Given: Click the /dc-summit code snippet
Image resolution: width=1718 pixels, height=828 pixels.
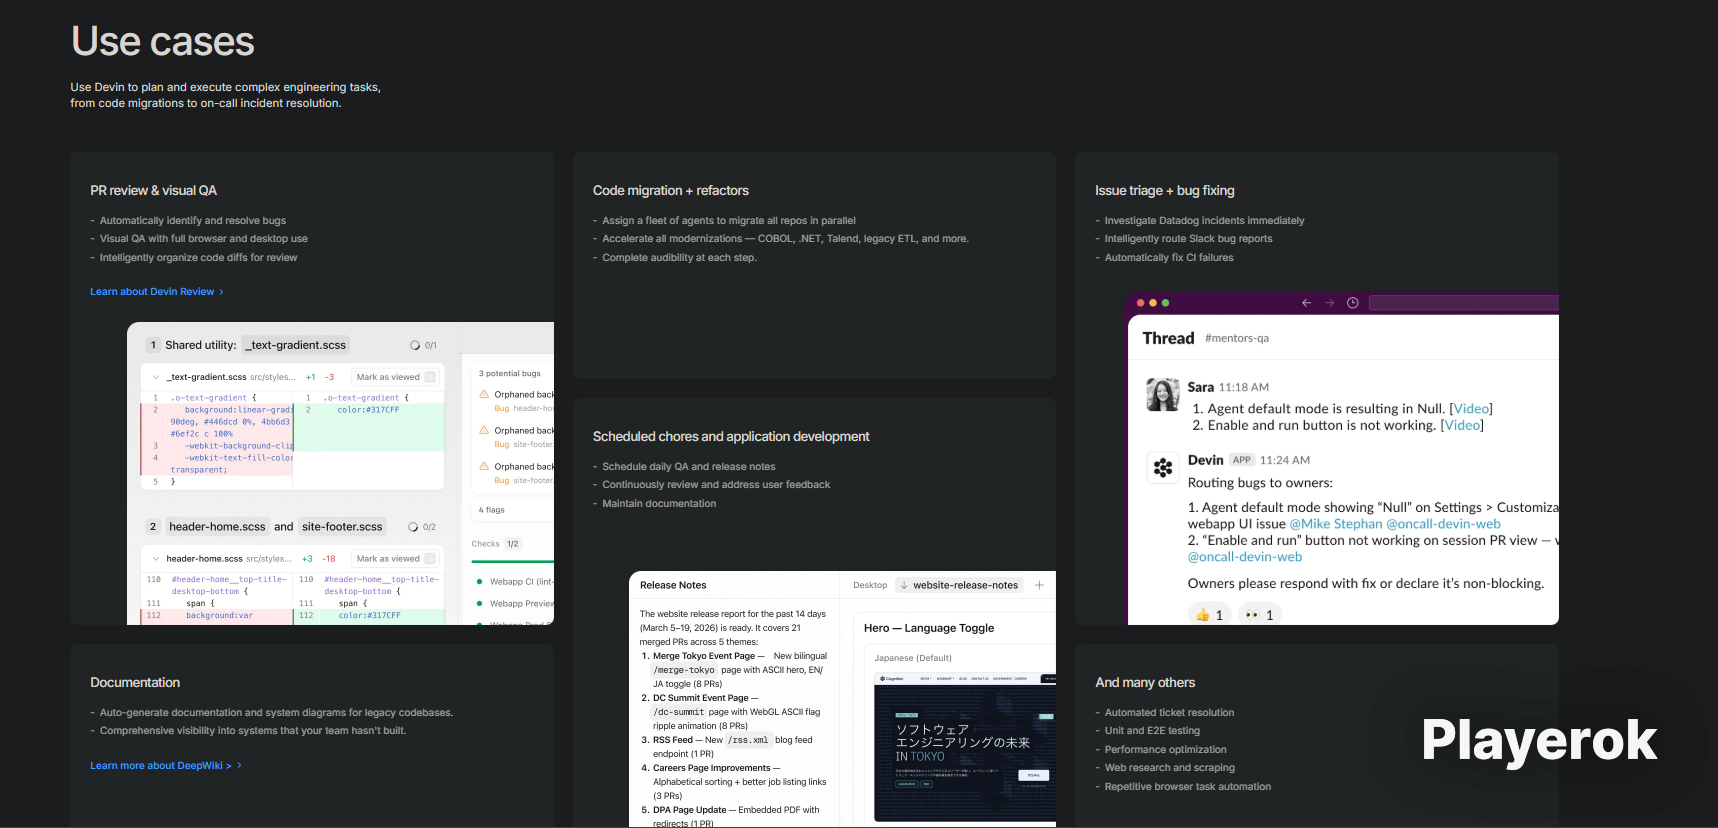Looking at the screenshot, I should 679,712.
